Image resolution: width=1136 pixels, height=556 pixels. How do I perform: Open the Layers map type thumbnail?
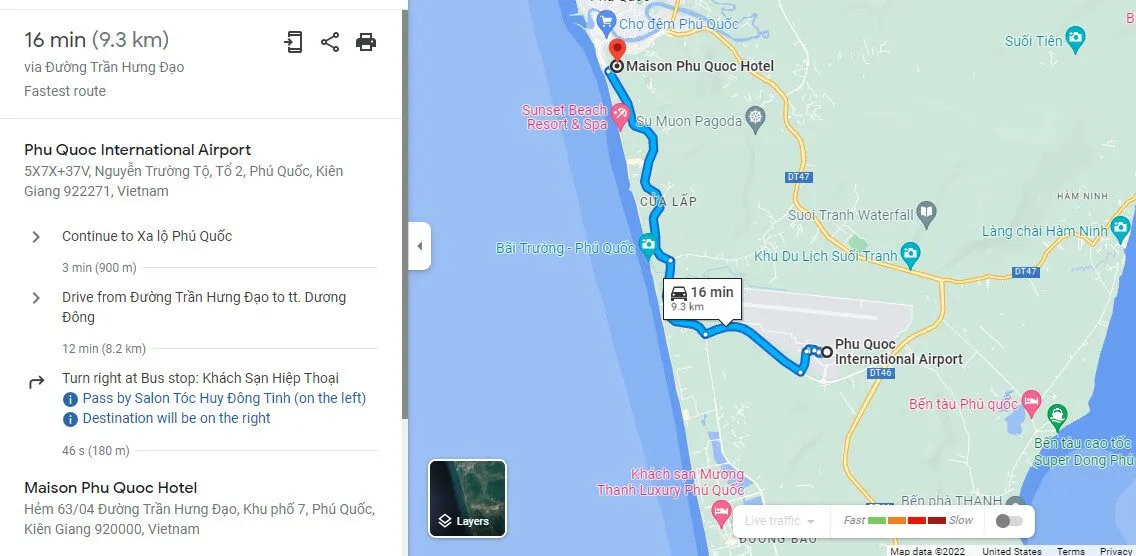[x=467, y=499]
